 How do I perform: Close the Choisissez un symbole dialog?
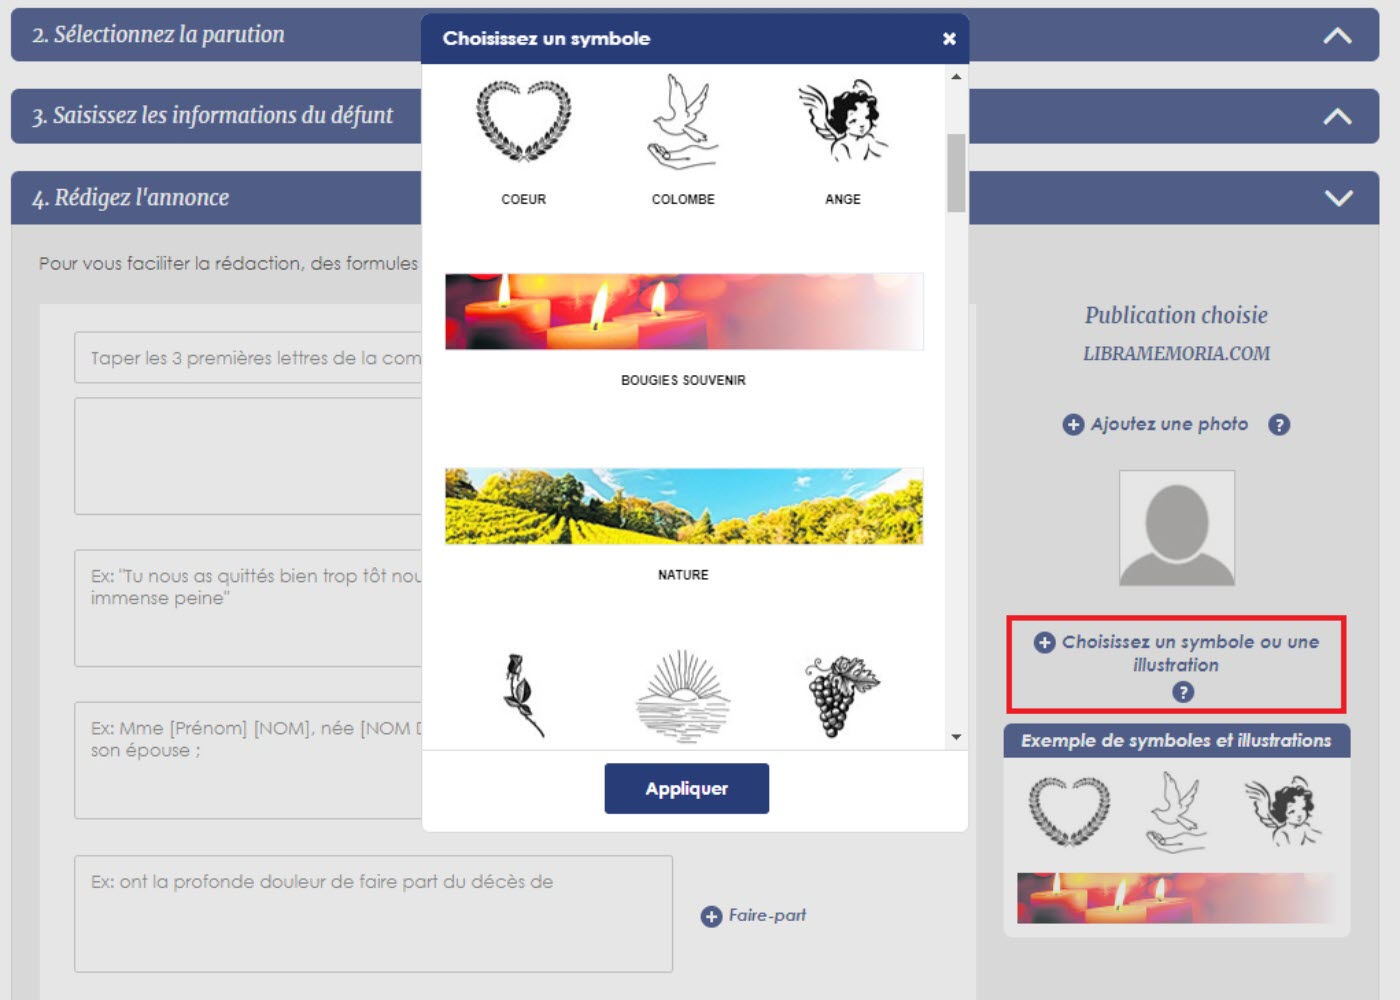pos(949,39)
